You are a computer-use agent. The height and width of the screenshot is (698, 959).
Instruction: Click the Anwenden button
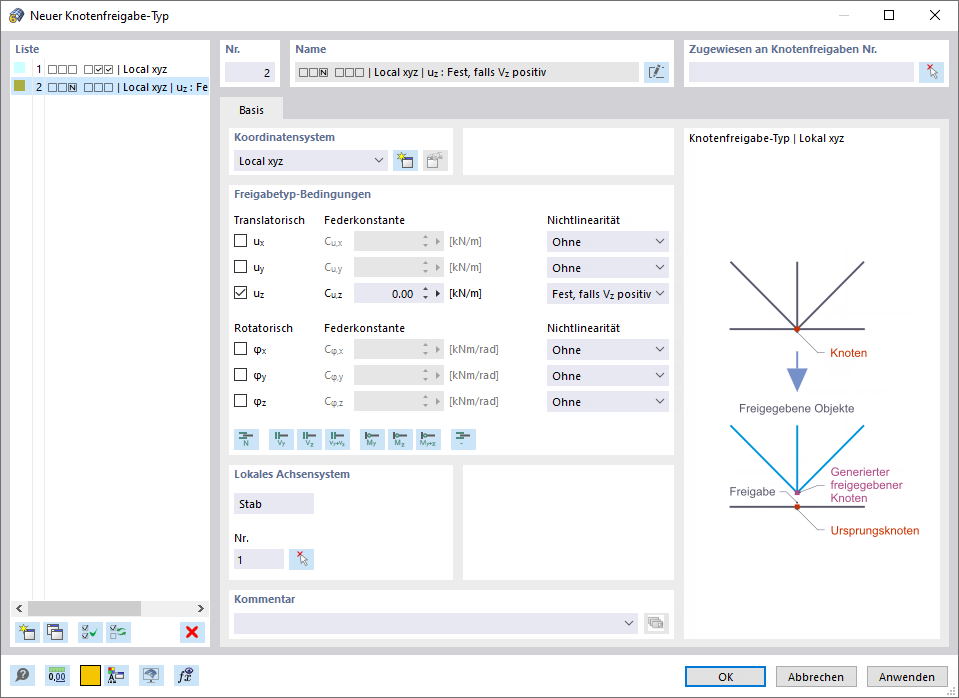click(907, 677)
